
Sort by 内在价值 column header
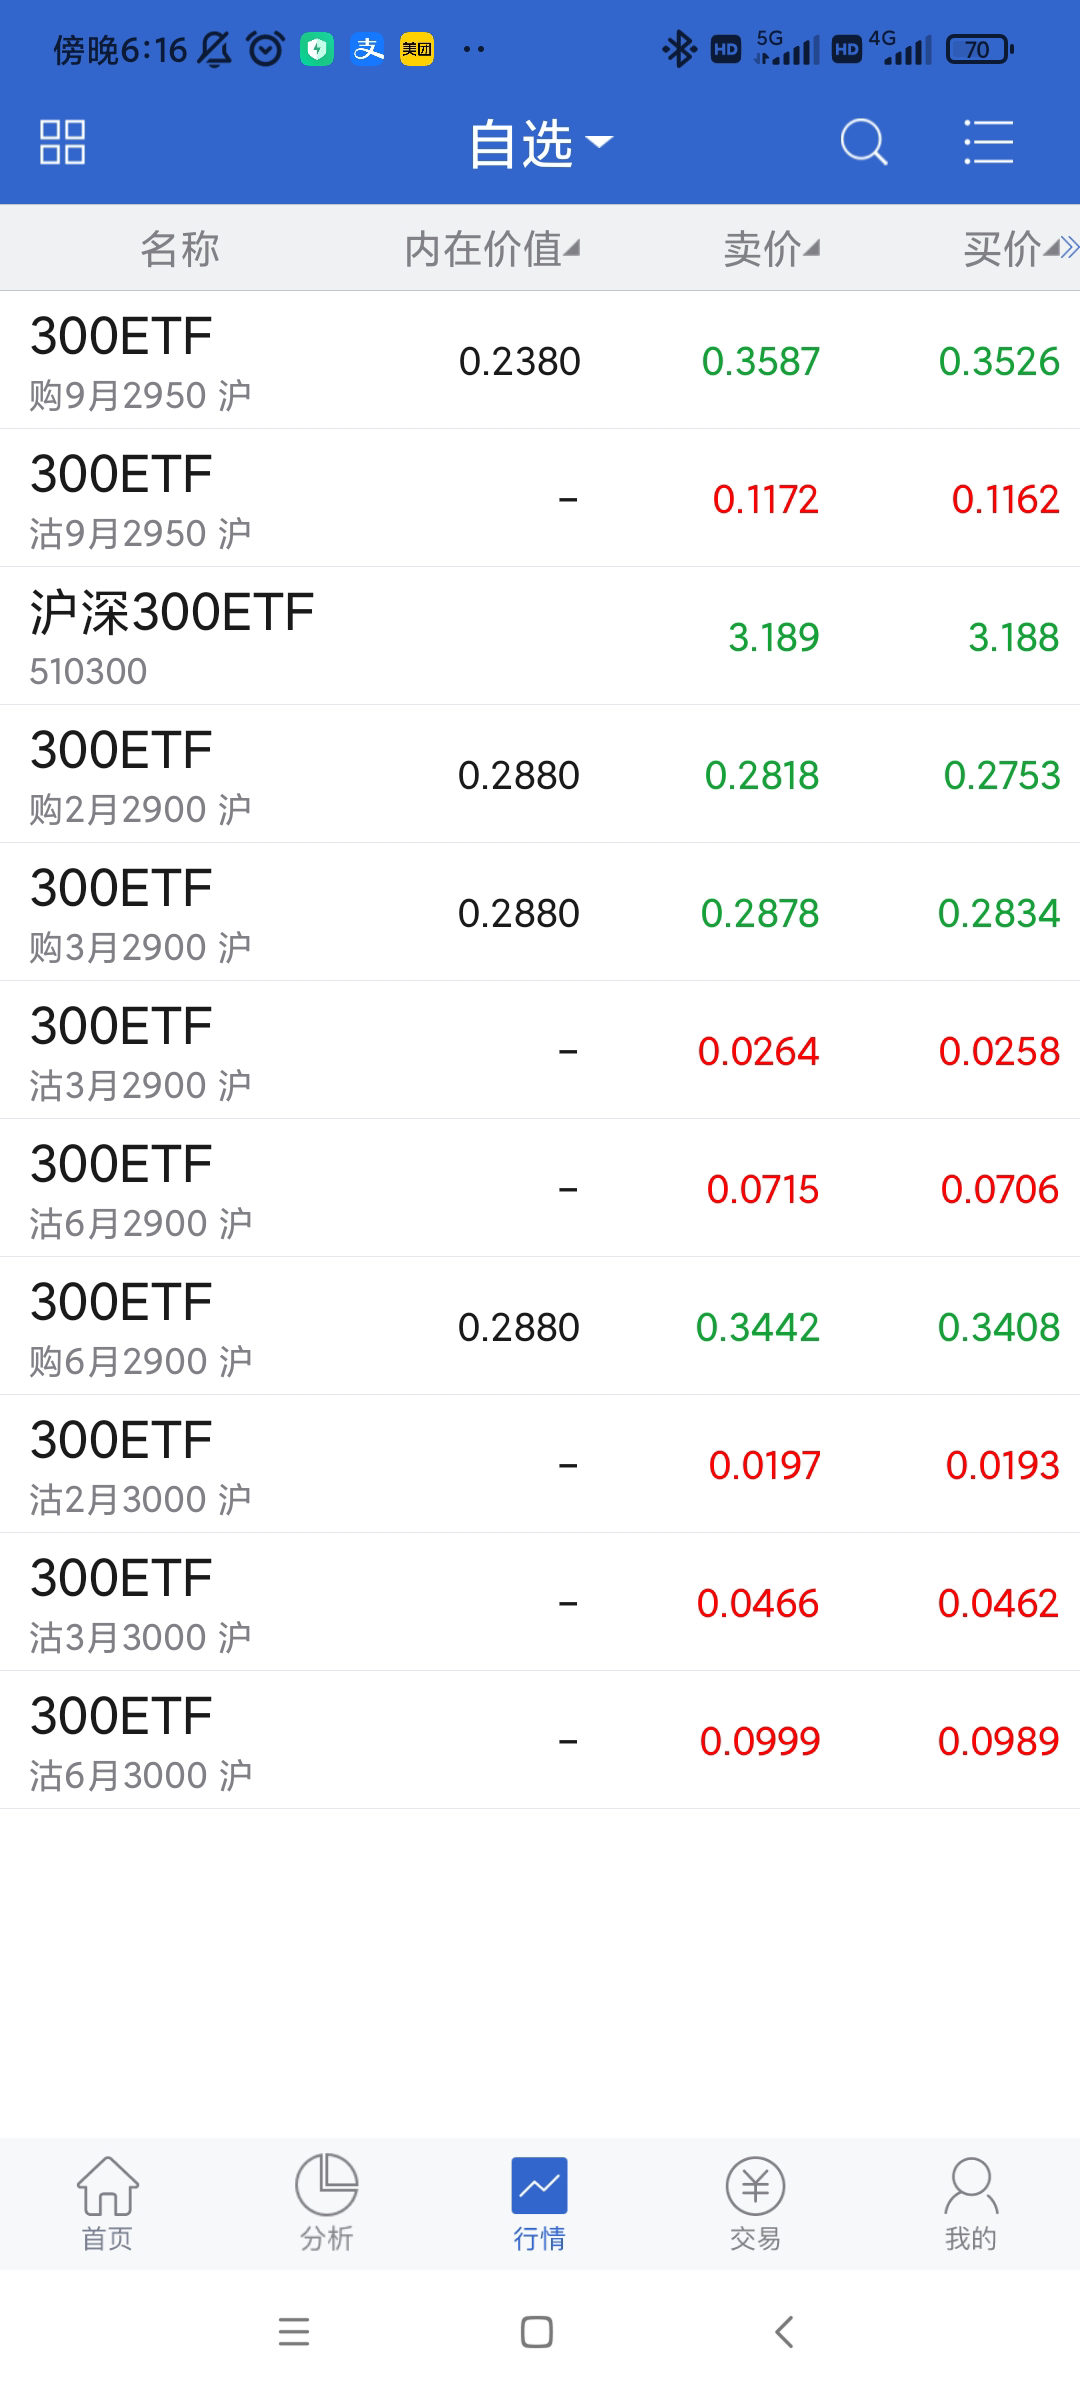coord(491,249)
